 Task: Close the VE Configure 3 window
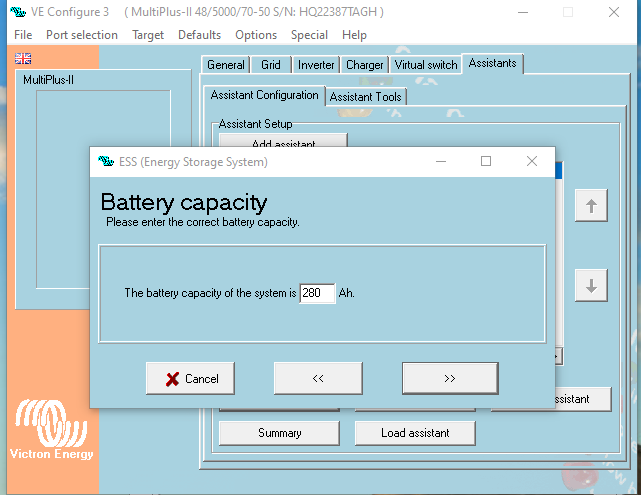coord(614,12)
